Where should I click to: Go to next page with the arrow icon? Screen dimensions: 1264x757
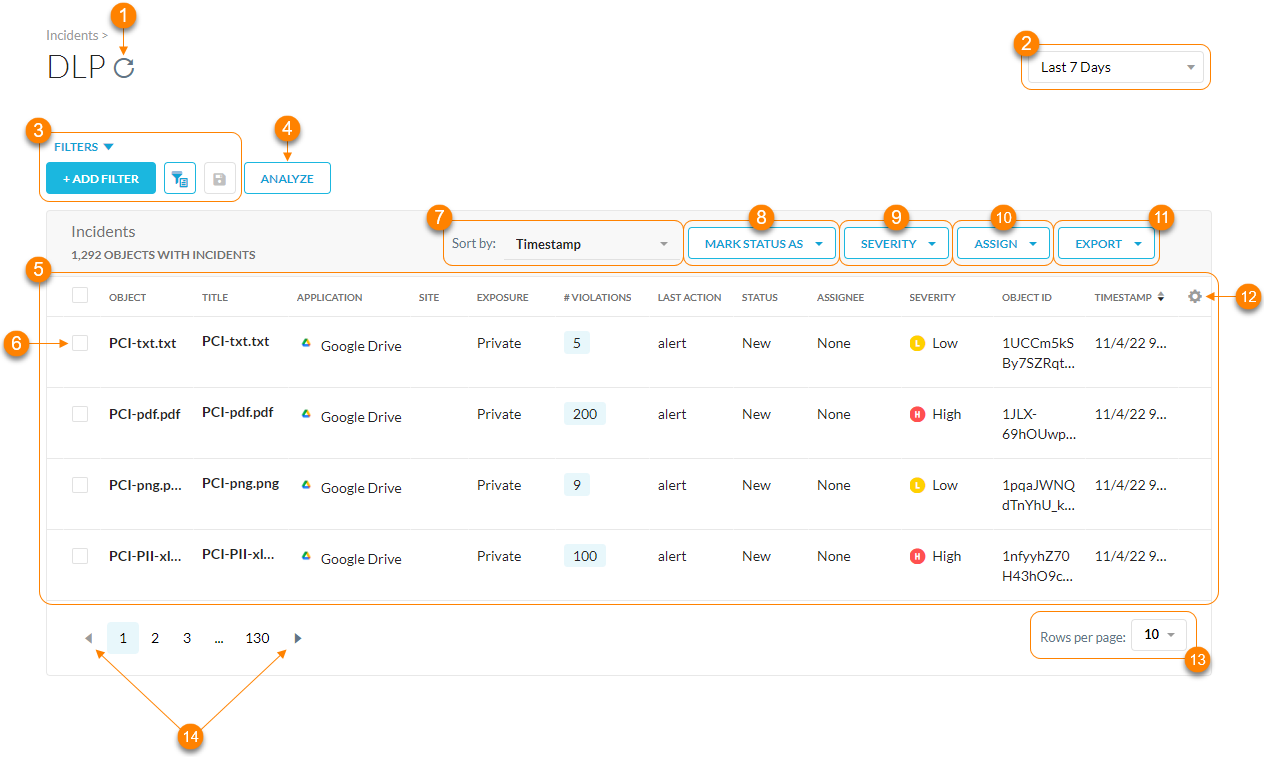click(x=297, y=637)
